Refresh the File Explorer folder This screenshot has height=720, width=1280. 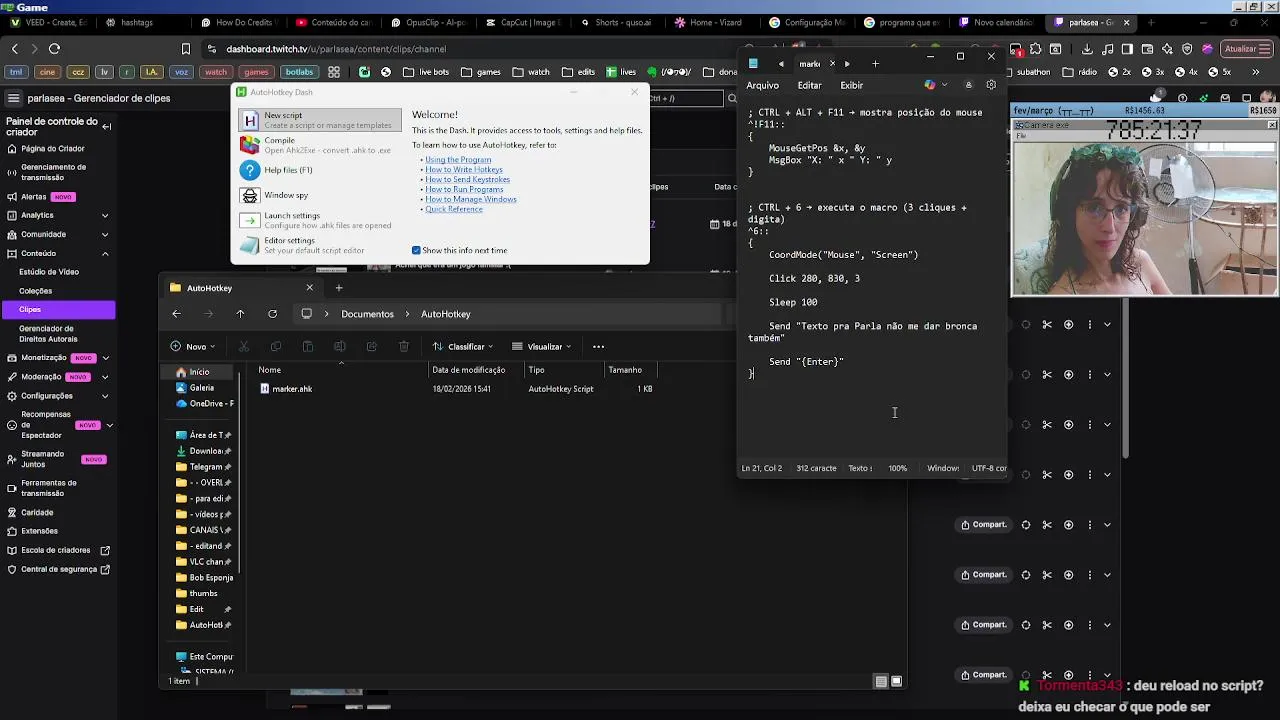[272, 314]
